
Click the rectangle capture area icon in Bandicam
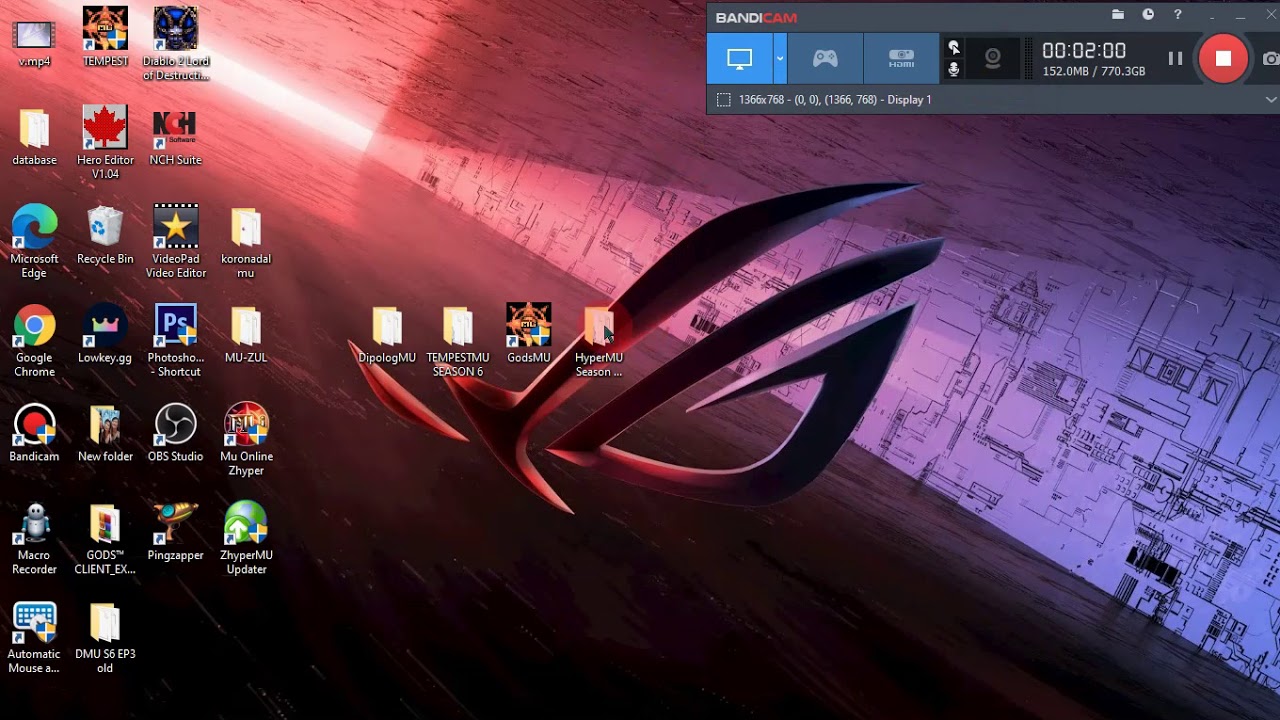(723, 100)
